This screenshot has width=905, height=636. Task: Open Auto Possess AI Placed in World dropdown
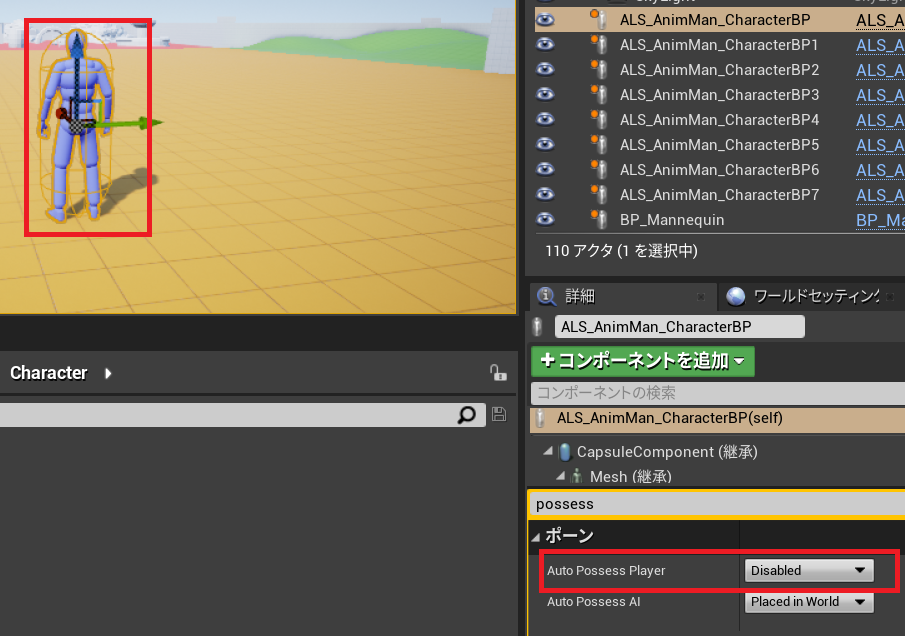coord(809,601)
